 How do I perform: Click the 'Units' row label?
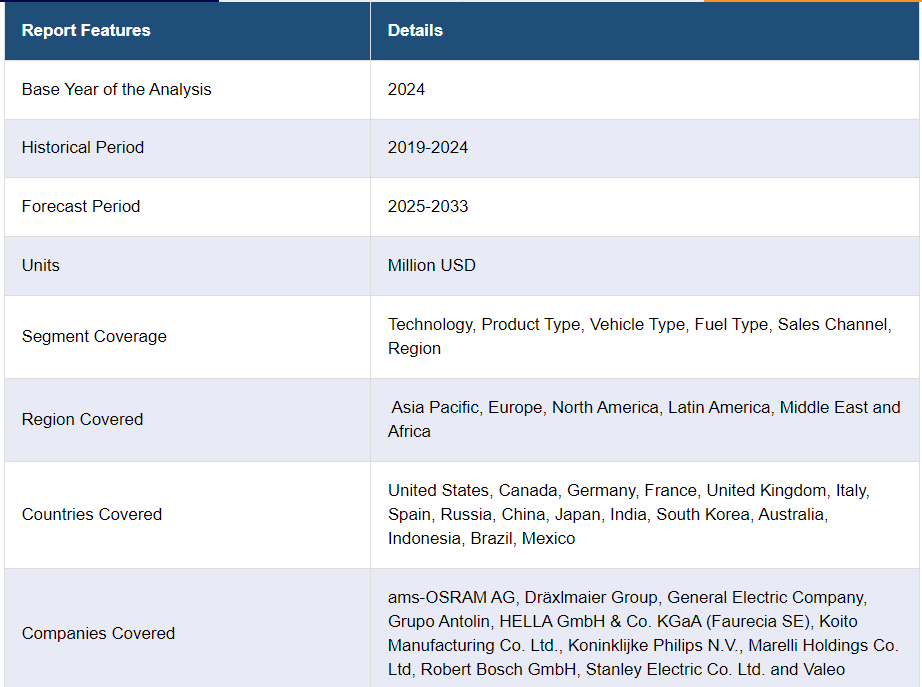[x=41, y=265]
